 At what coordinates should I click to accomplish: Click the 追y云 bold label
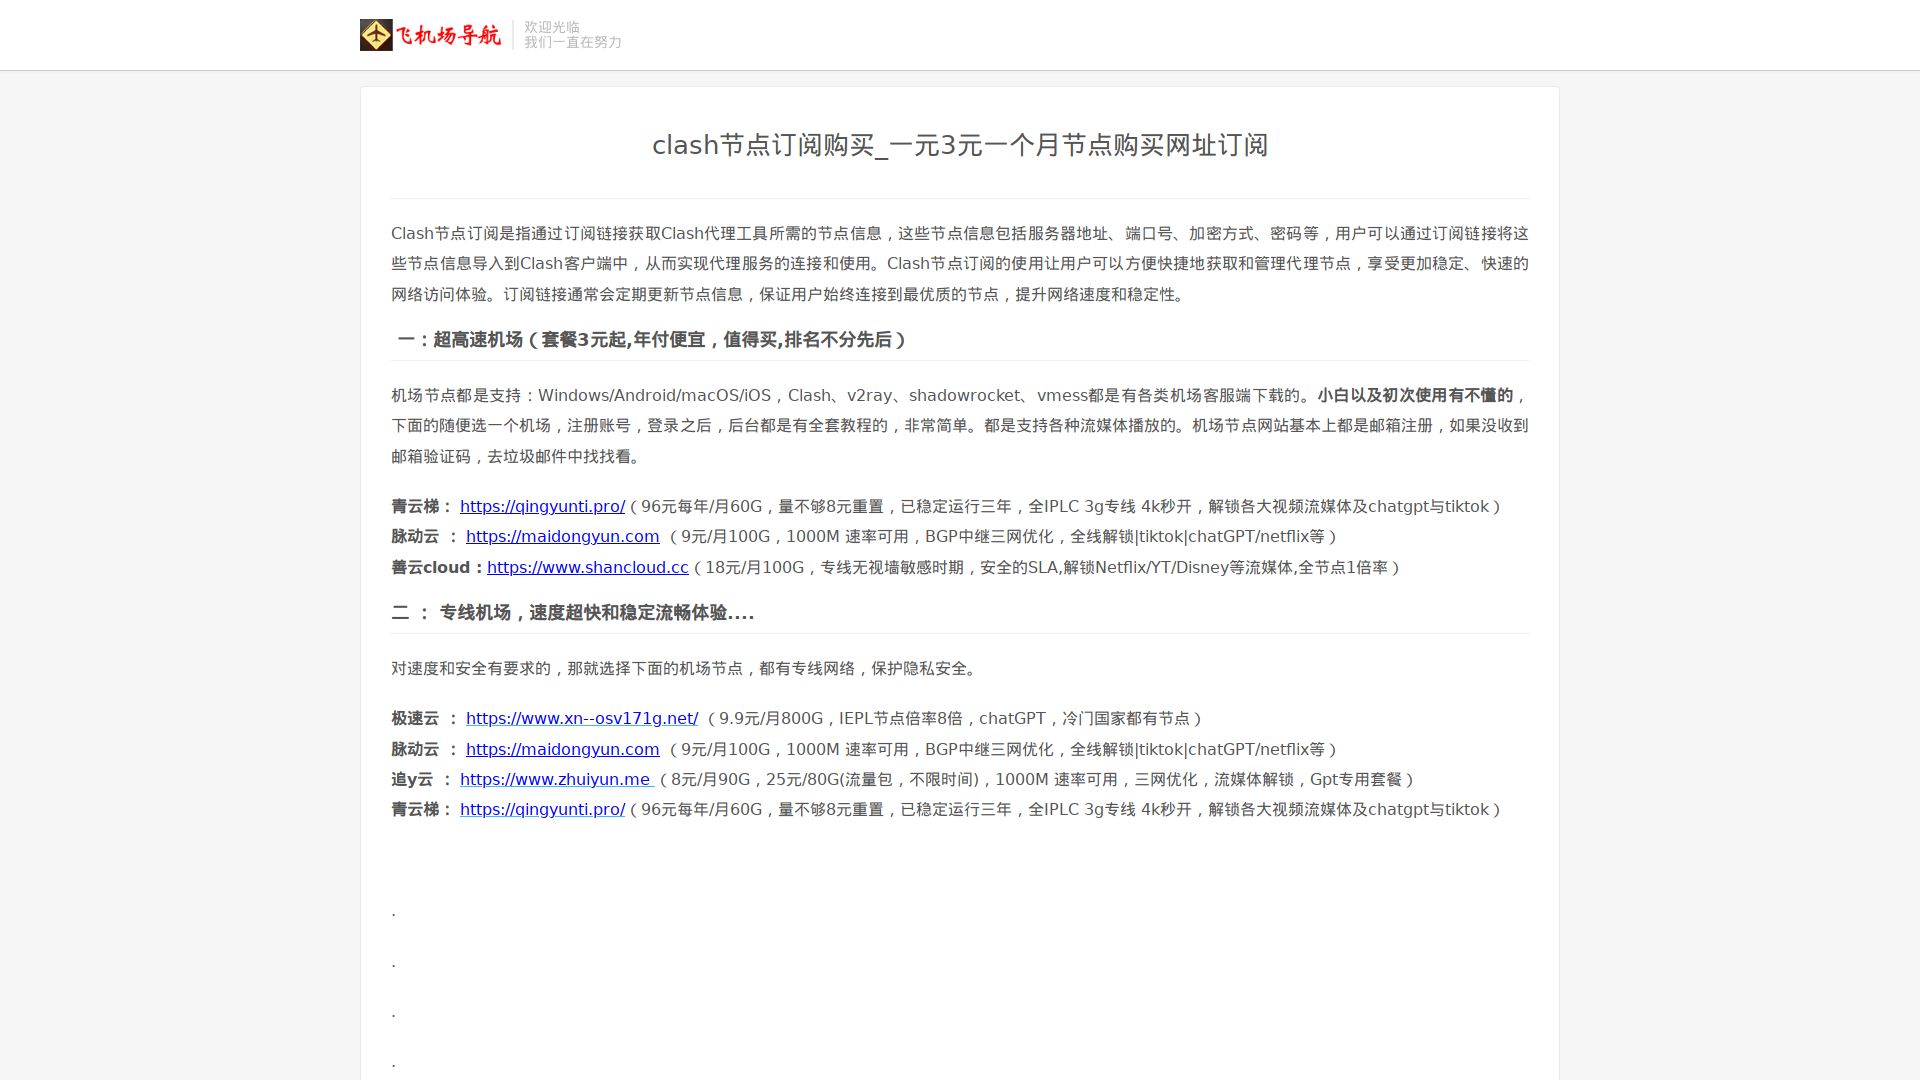tap(412, 780)
